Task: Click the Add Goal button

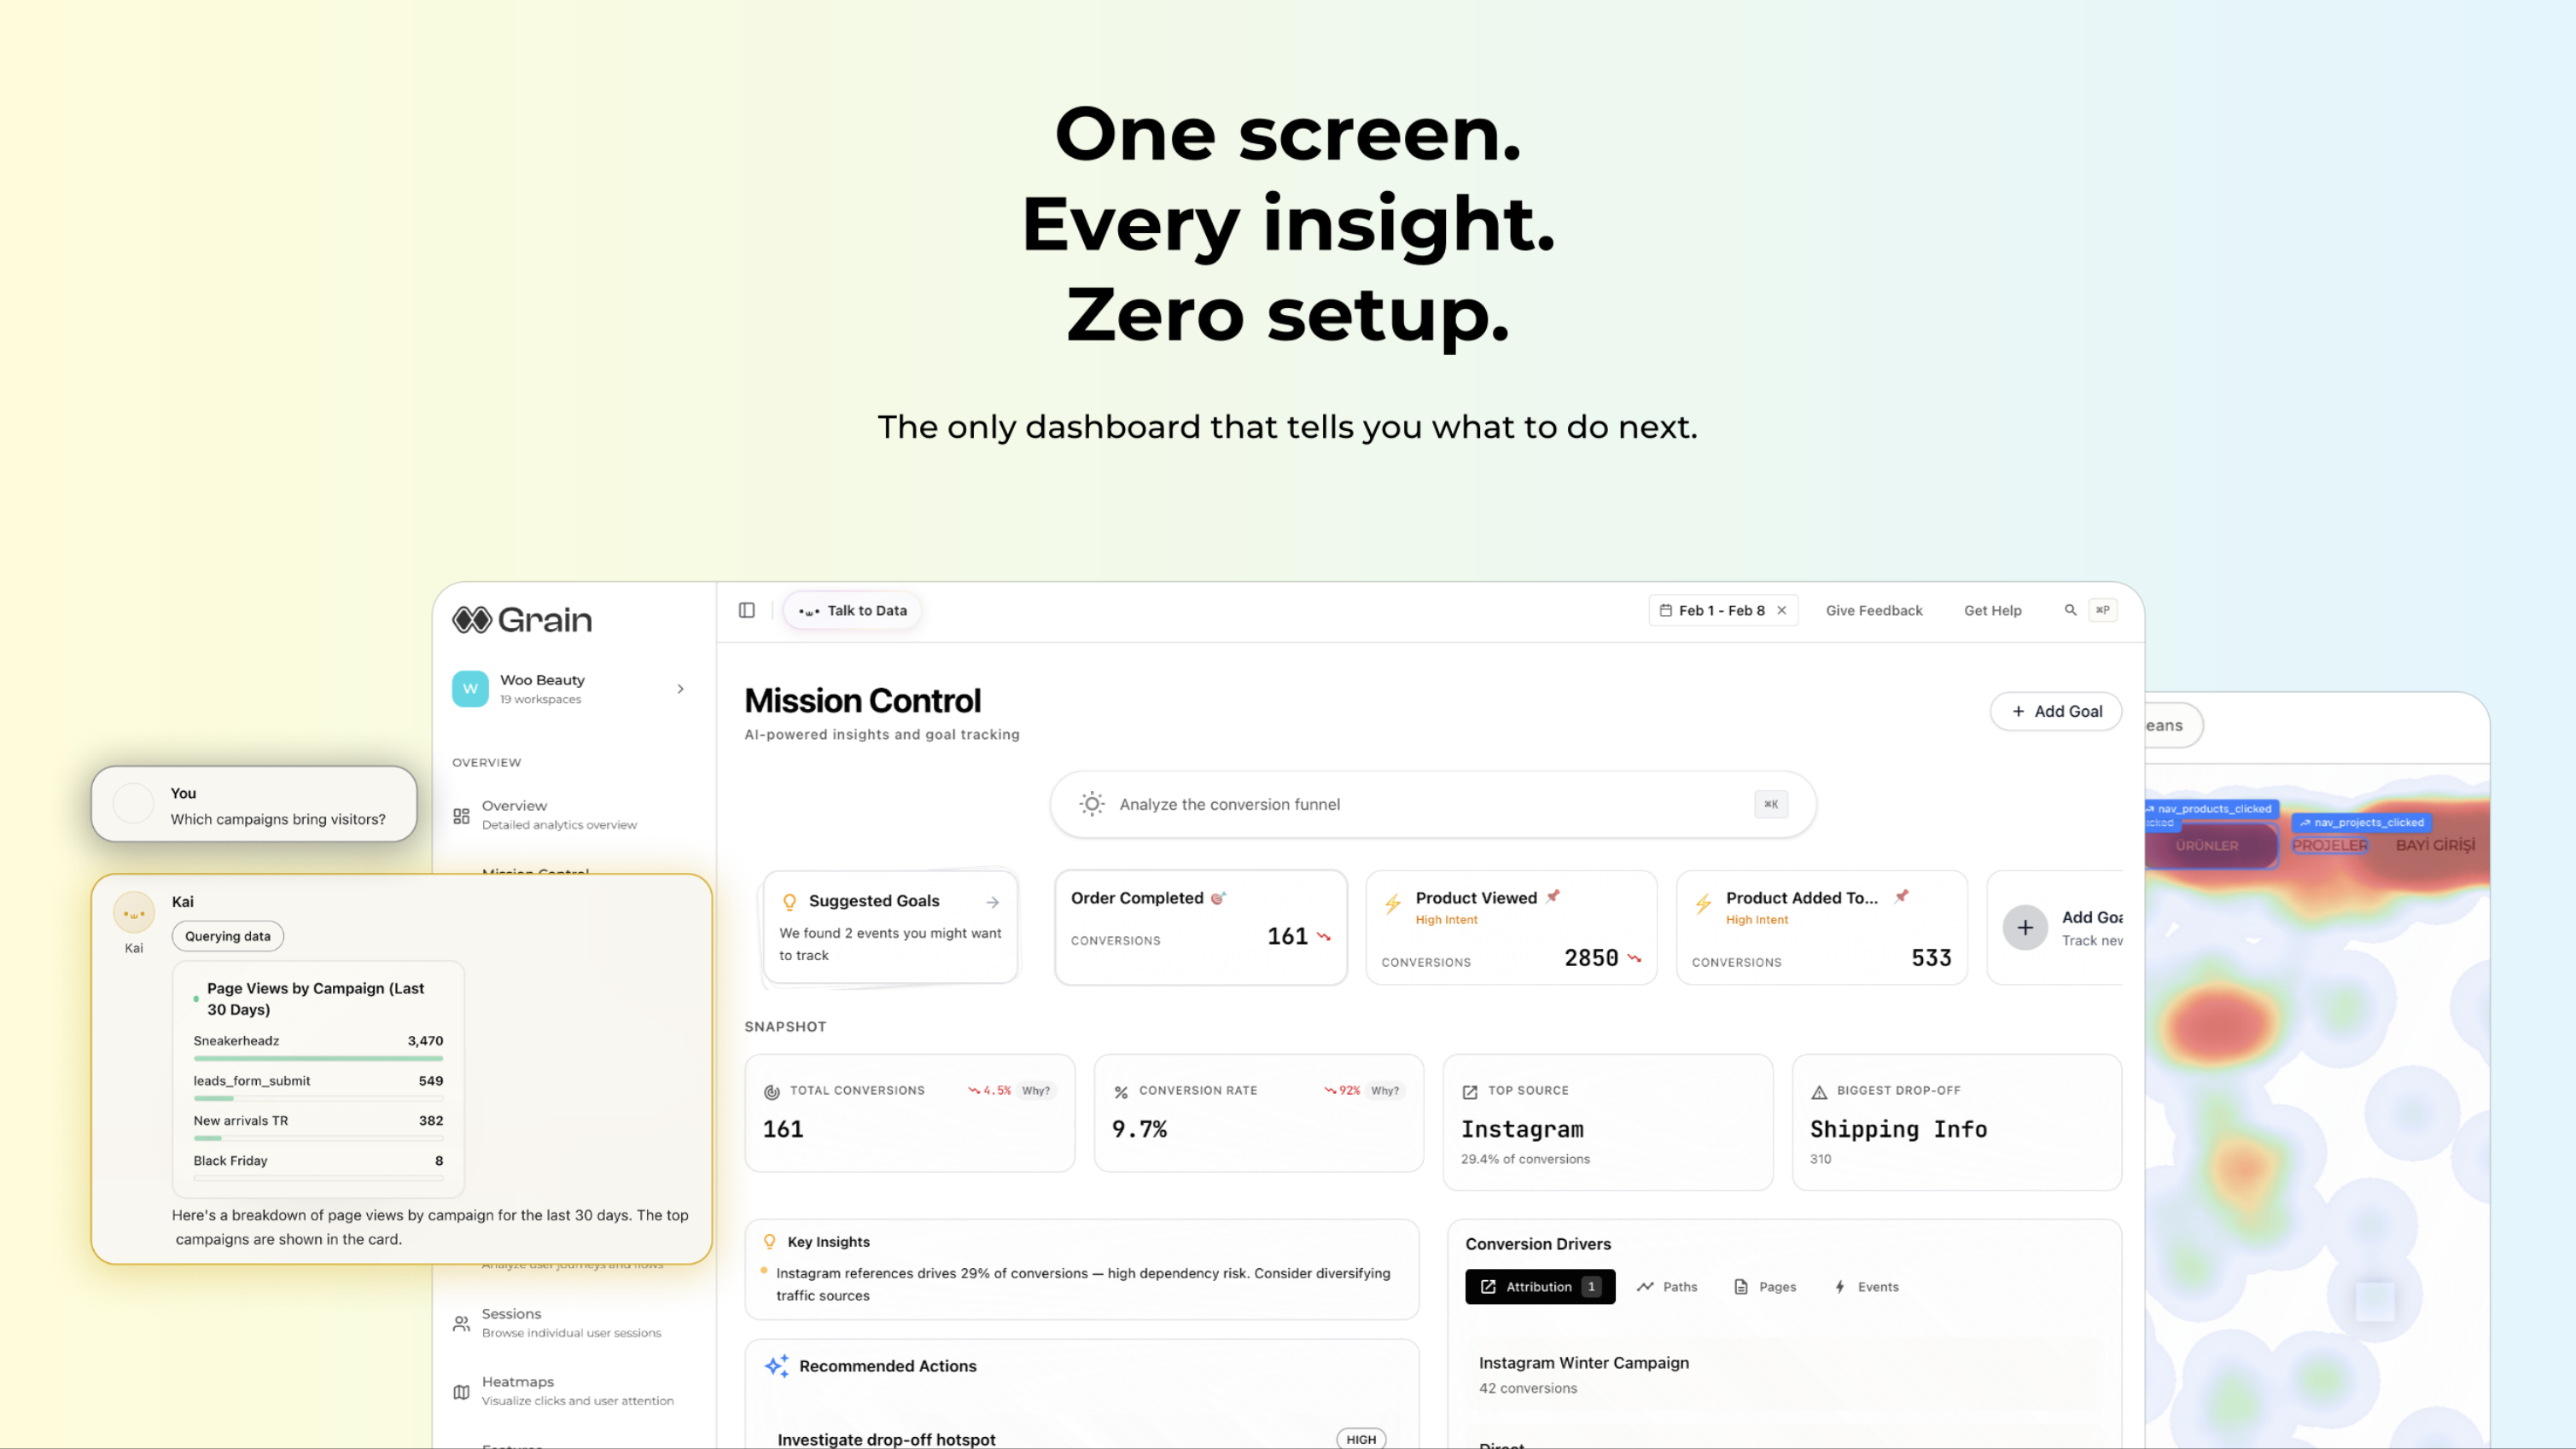Action: coord(2056,711)
